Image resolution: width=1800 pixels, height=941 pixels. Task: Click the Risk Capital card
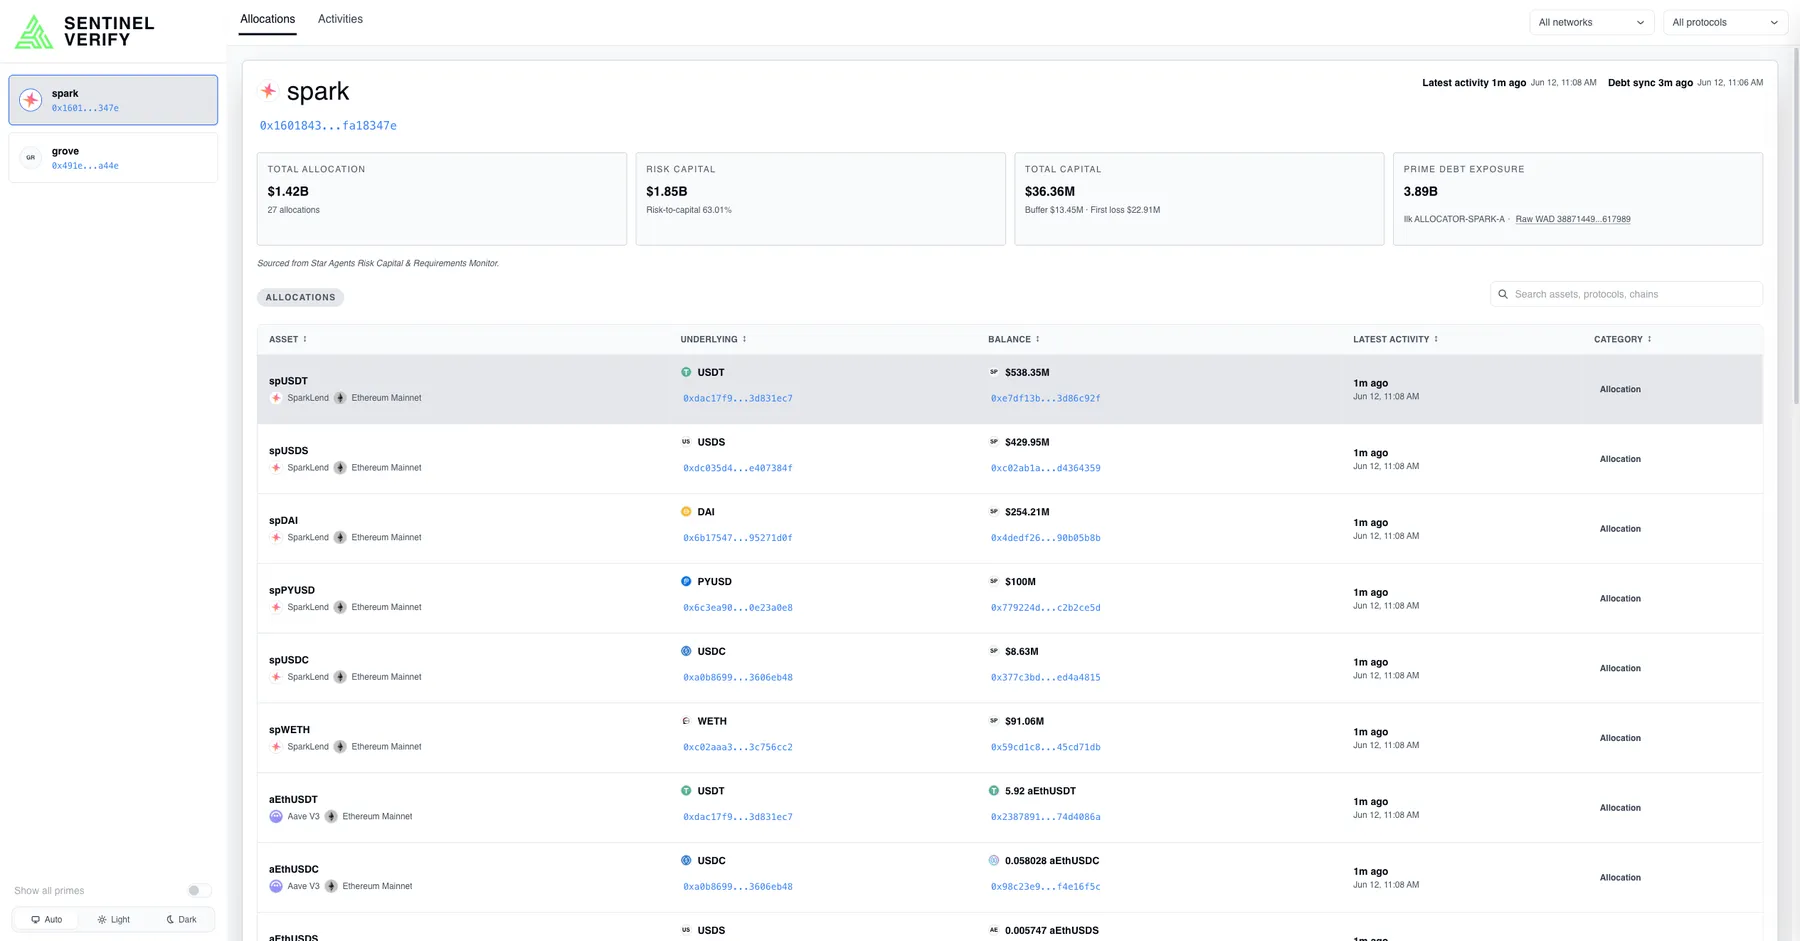(x=821, y=199)
